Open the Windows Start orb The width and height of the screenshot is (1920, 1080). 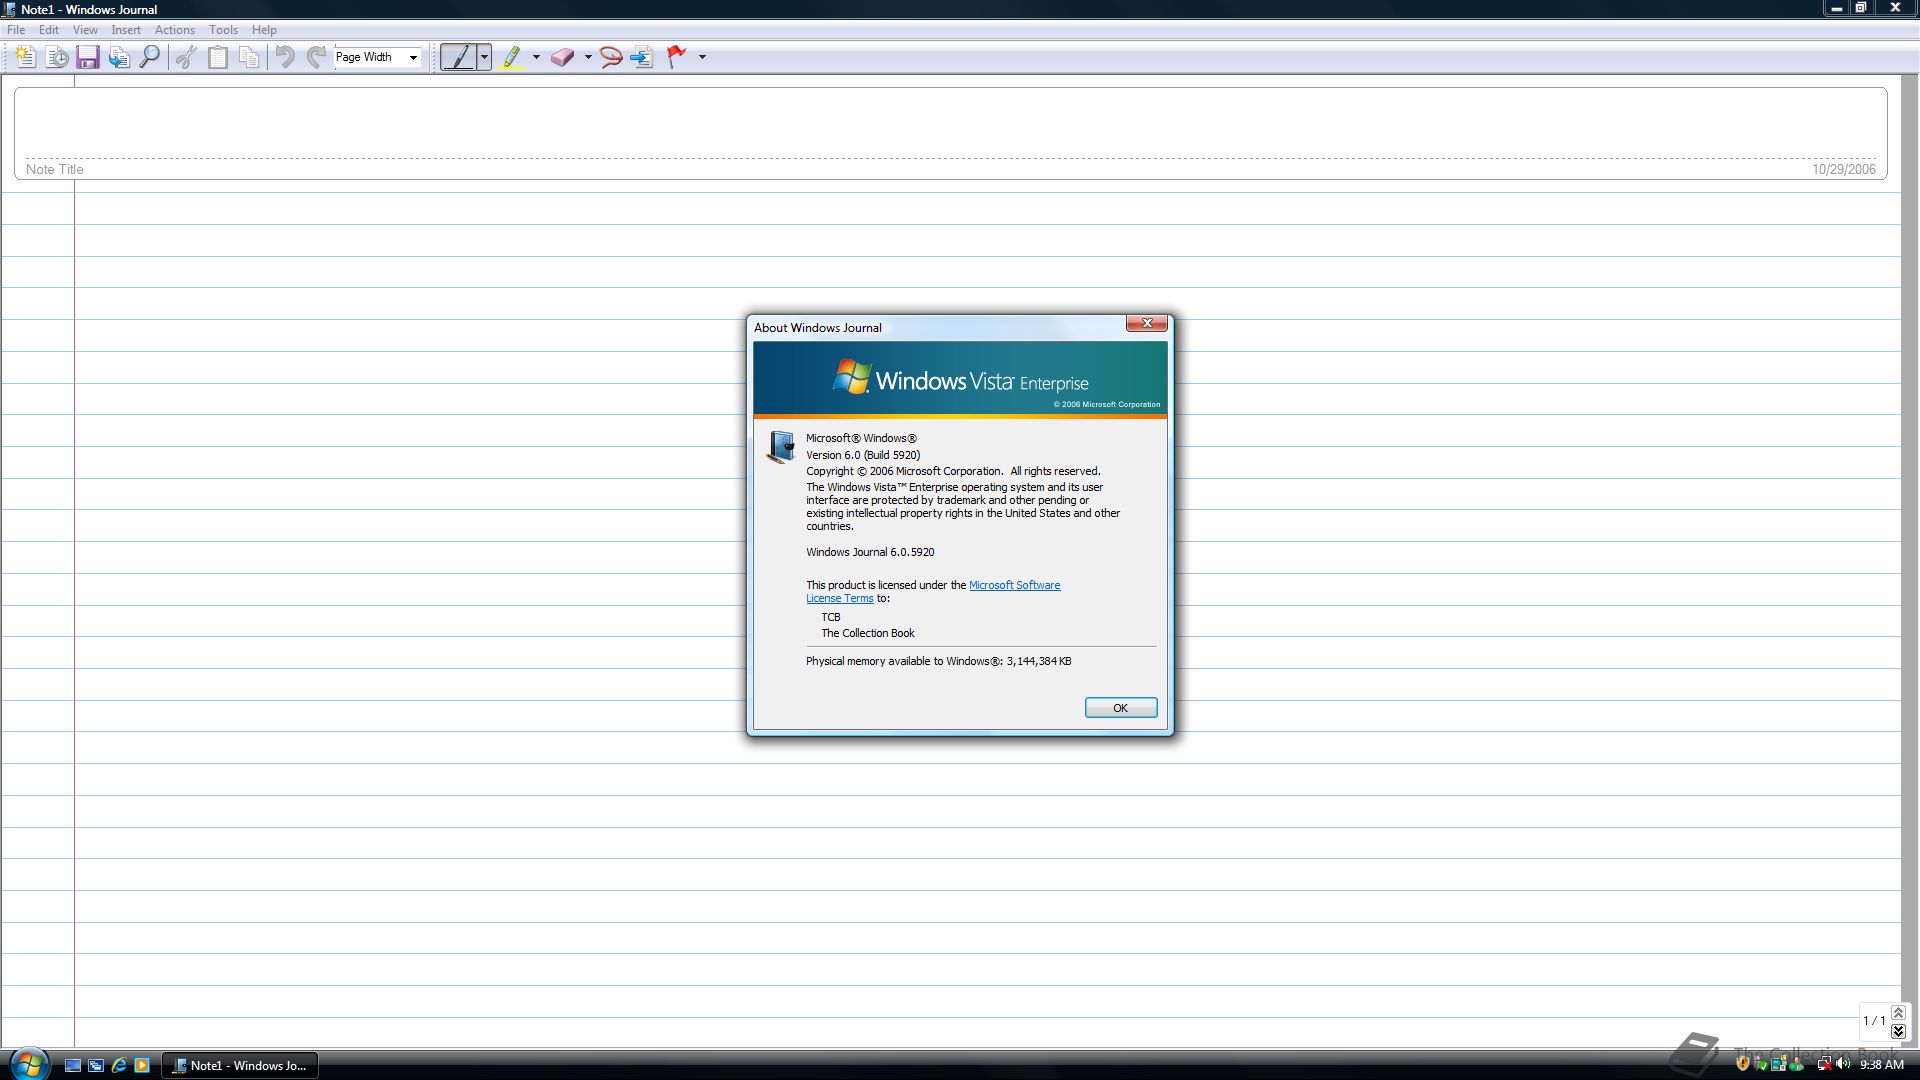28,1064
